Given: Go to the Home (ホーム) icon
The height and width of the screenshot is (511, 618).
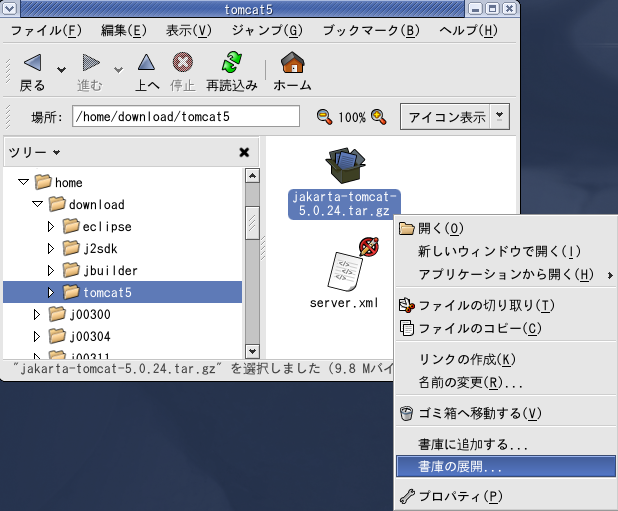Looking at the screenshot, I should [x=292, y=62].
